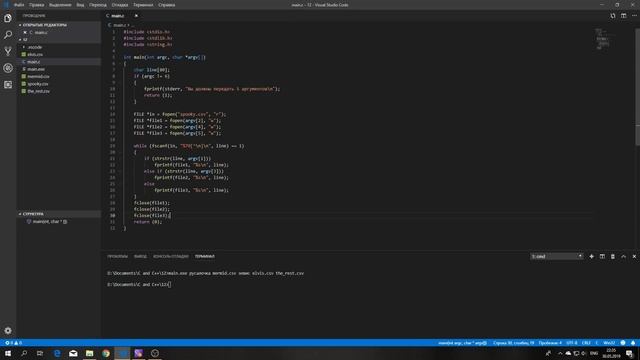This screenshot has height=360, width=640.
Task: Select main function in the Outline view
Action: [47, 222]
